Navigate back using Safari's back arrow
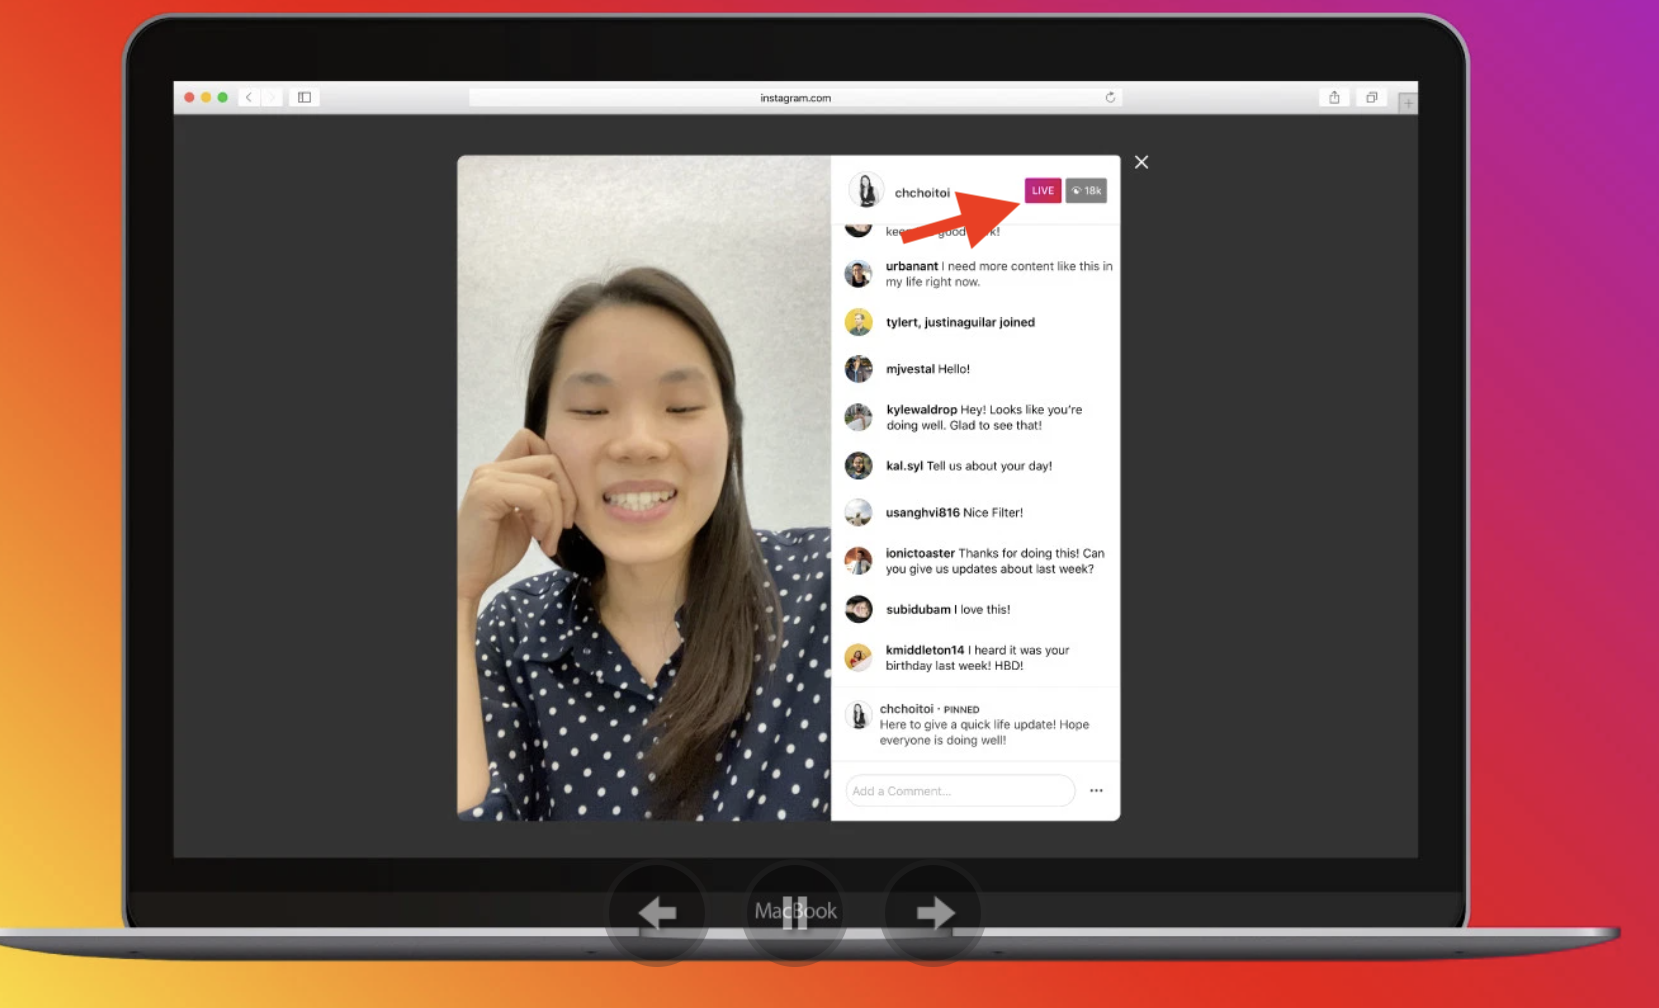The width and height of the screenshot is (1659, 1008). click(249, 97)
